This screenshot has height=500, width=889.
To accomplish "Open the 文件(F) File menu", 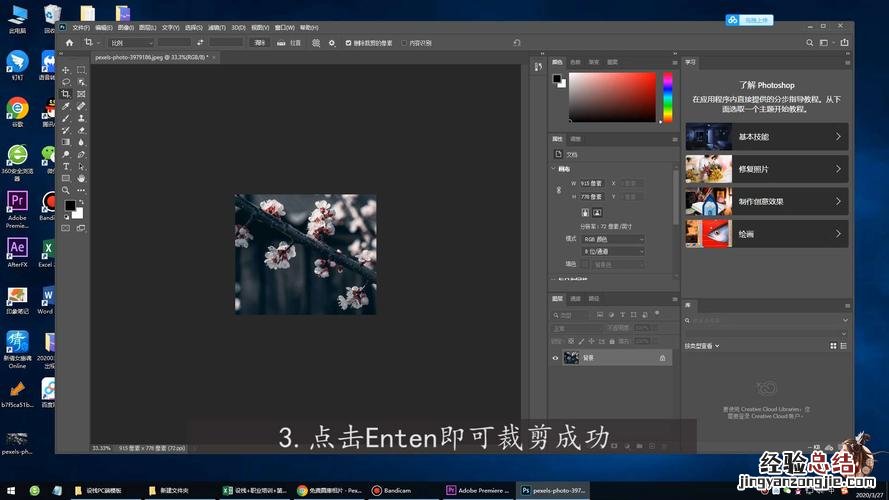I will (x=80, y=28).
